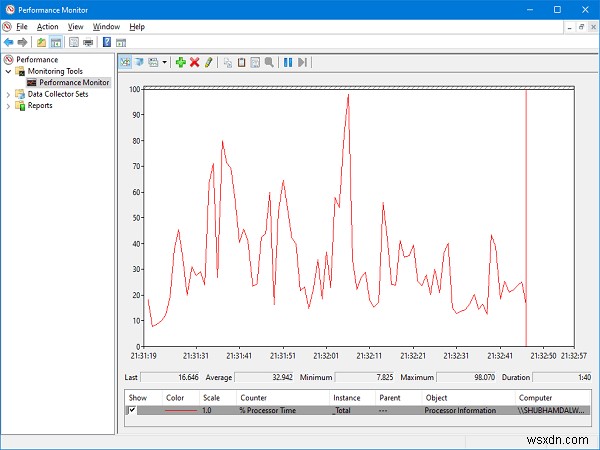The image size is (600, 450).
Task: Click the View Current Activity graph icon
Action: (126, 62)
